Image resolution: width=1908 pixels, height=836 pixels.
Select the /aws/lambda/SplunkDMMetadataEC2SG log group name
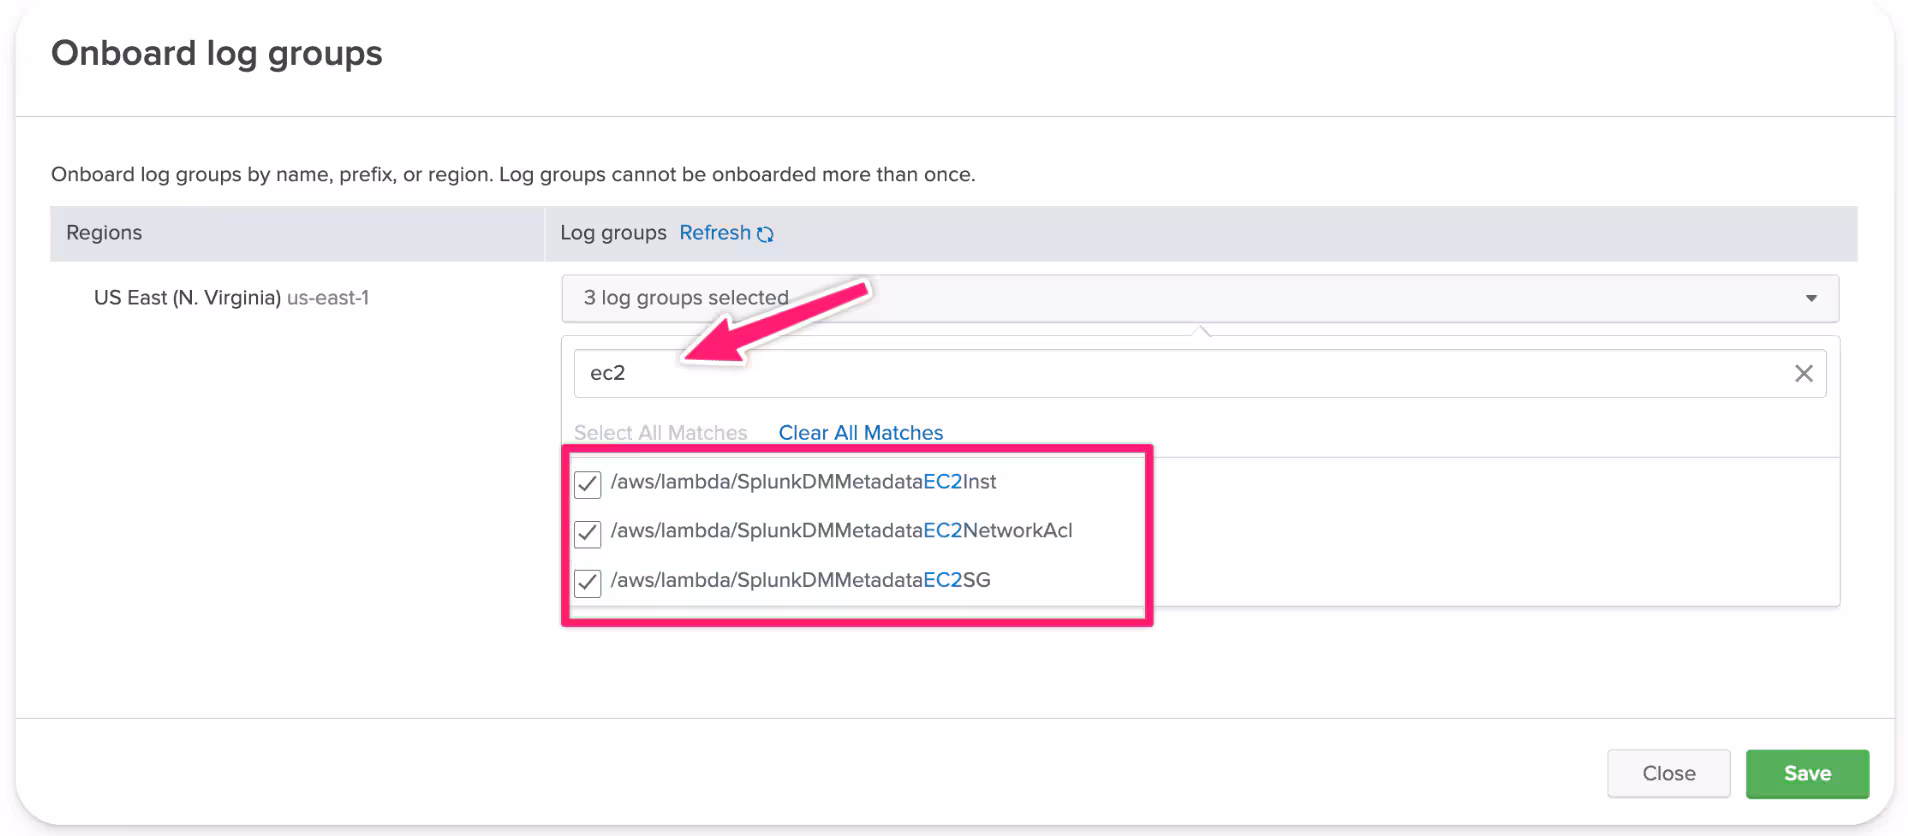coord(800,580)
